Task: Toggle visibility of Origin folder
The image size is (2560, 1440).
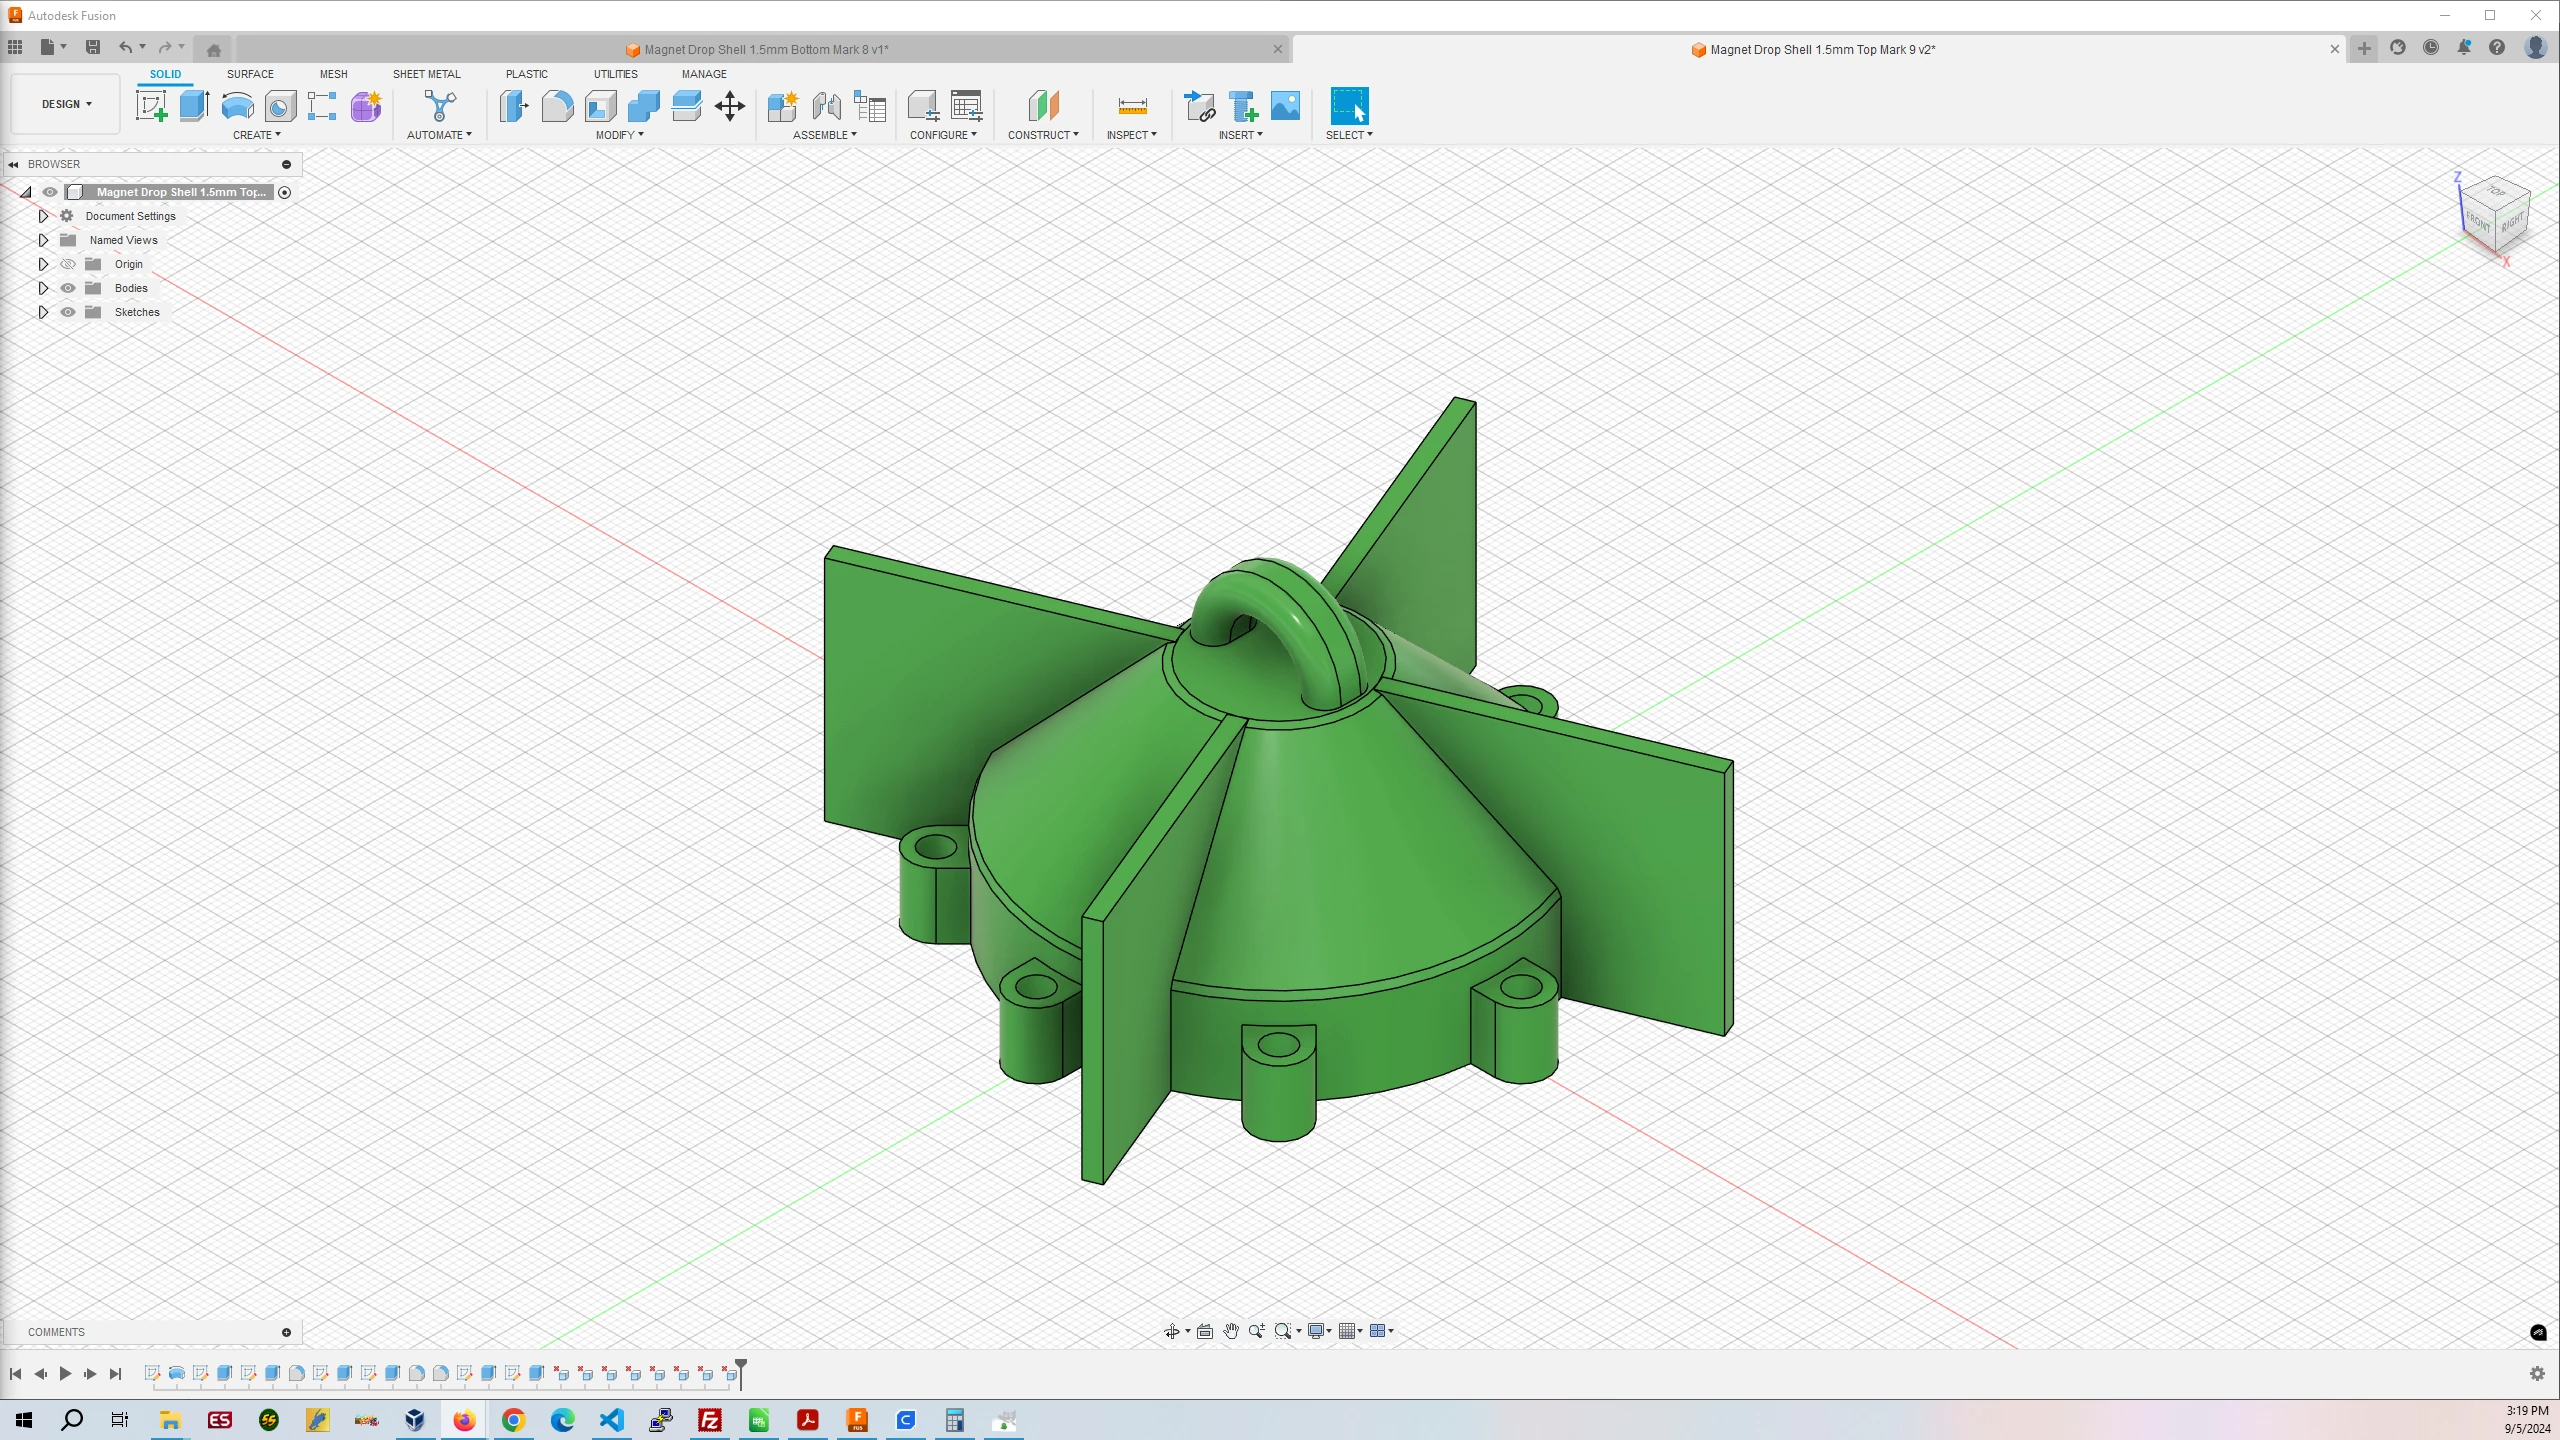Action: coord(67,264)
